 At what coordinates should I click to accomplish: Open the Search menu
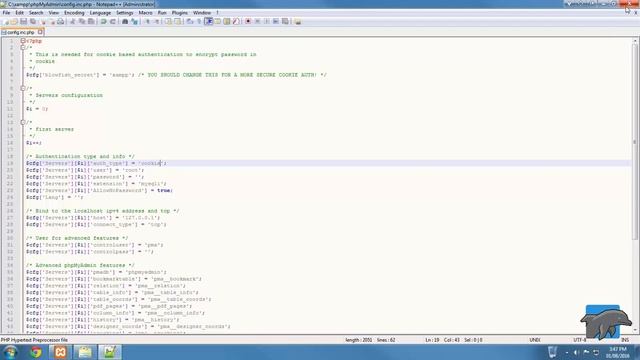[x=36, y=13]
